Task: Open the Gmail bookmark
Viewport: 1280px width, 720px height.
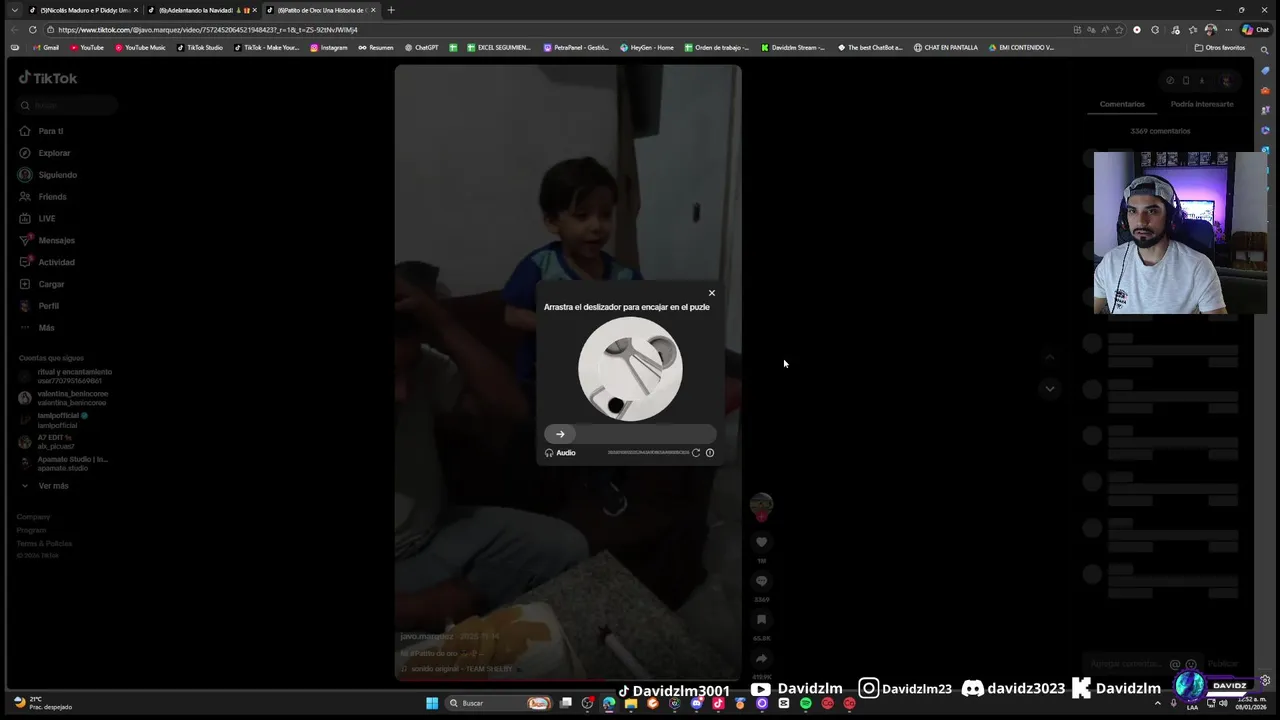Action: pos(45,47)
